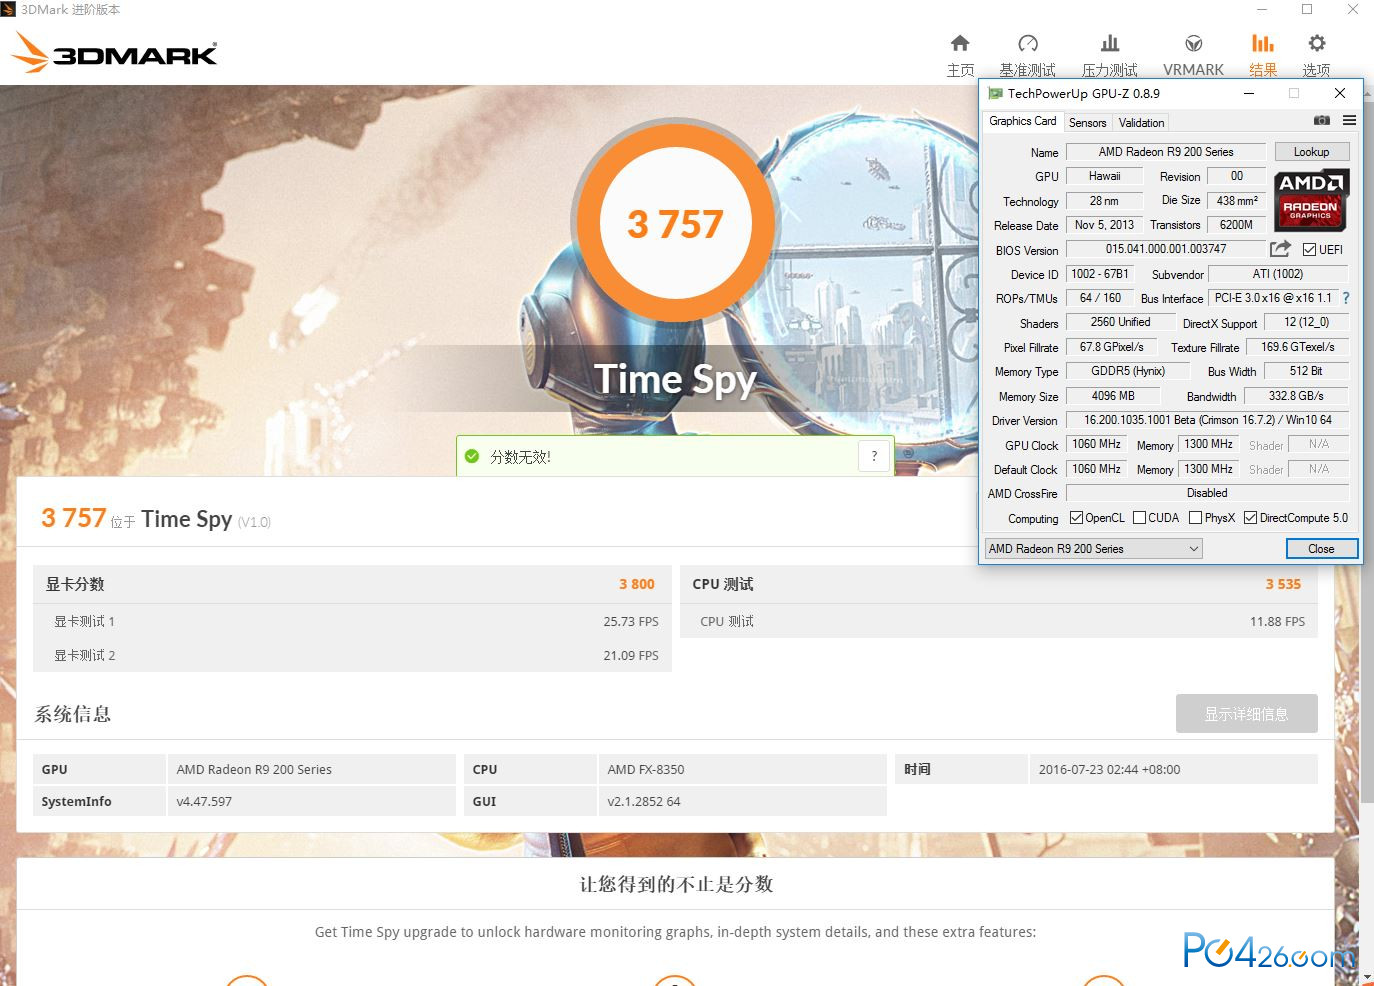Click the orange 3 757 score circle

click(675, 223)
